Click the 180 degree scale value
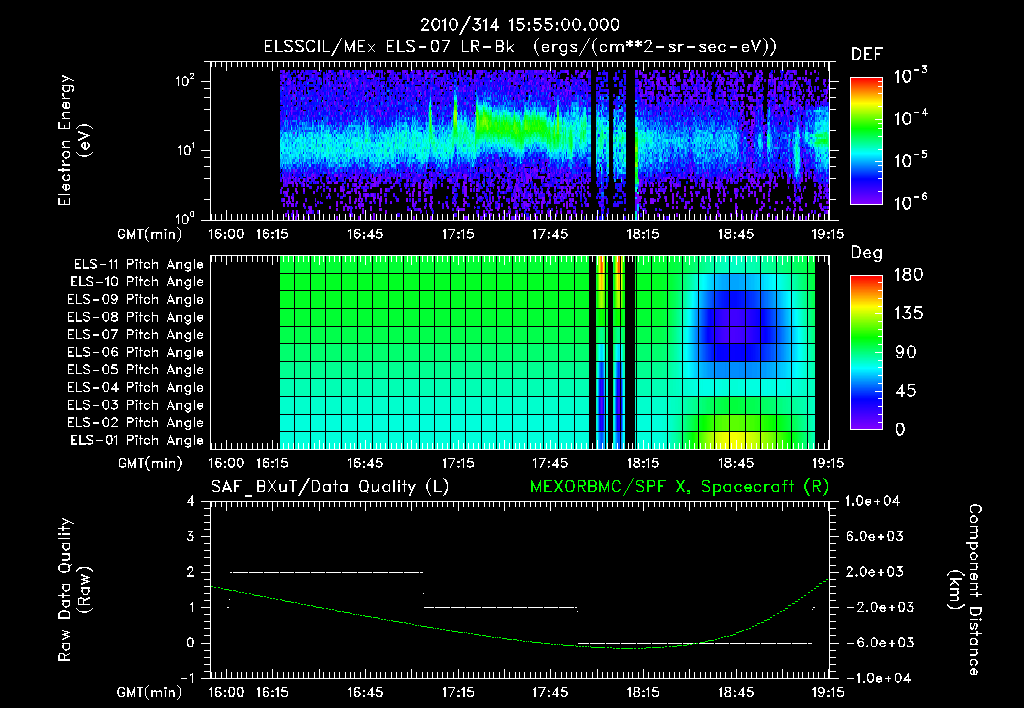 (x=908, y=274)
